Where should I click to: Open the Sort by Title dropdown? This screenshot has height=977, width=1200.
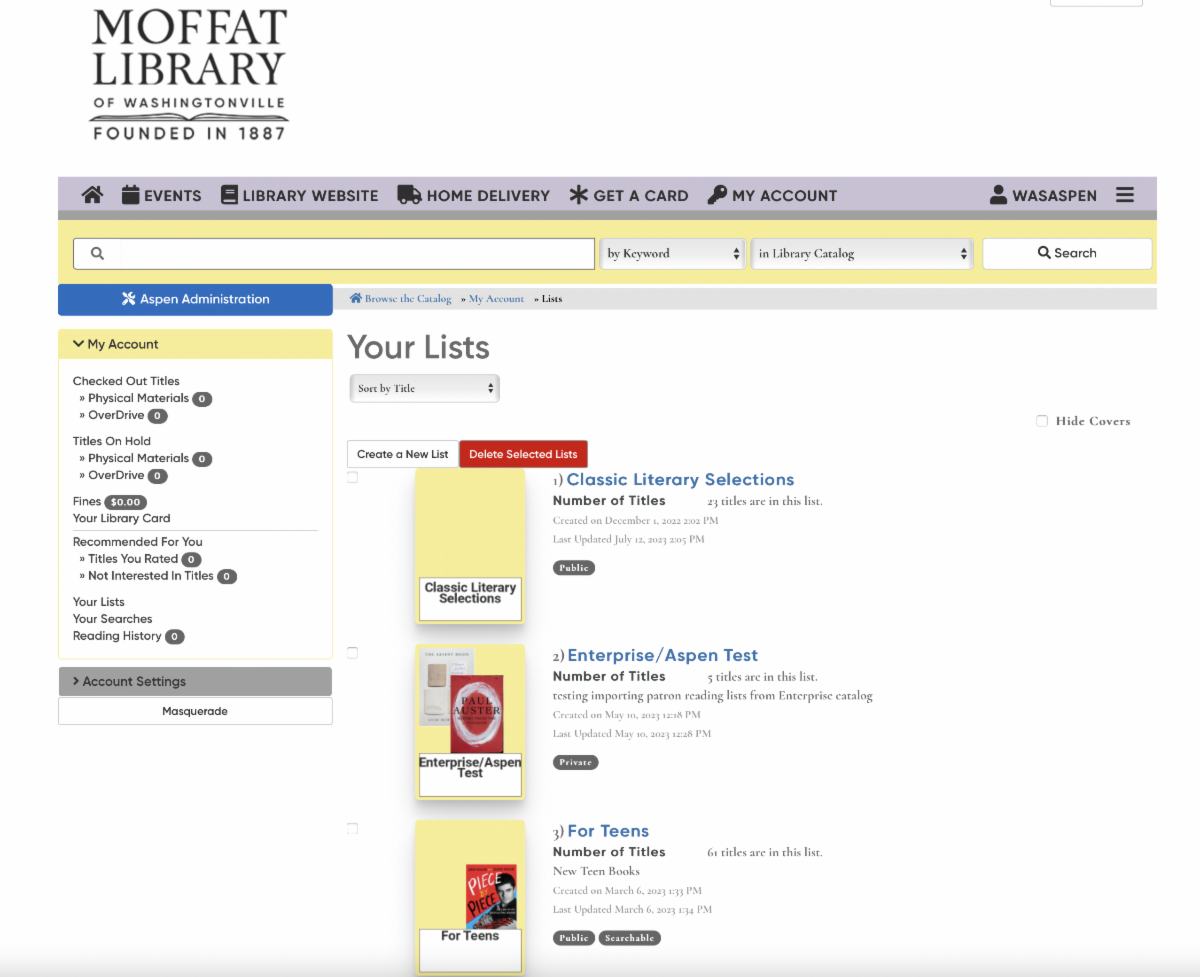click(424, 388)
